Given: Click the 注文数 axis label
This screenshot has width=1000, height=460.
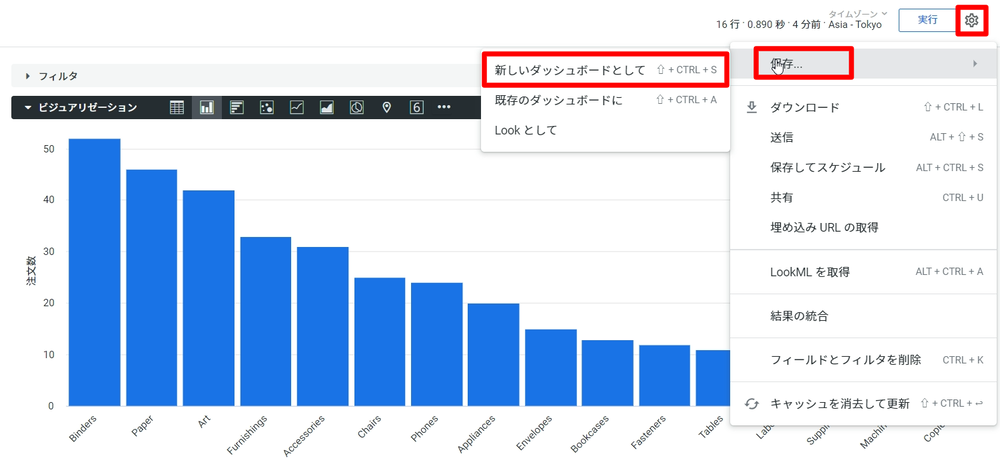Looking at the screenshot, I should (x=31, y=271).
